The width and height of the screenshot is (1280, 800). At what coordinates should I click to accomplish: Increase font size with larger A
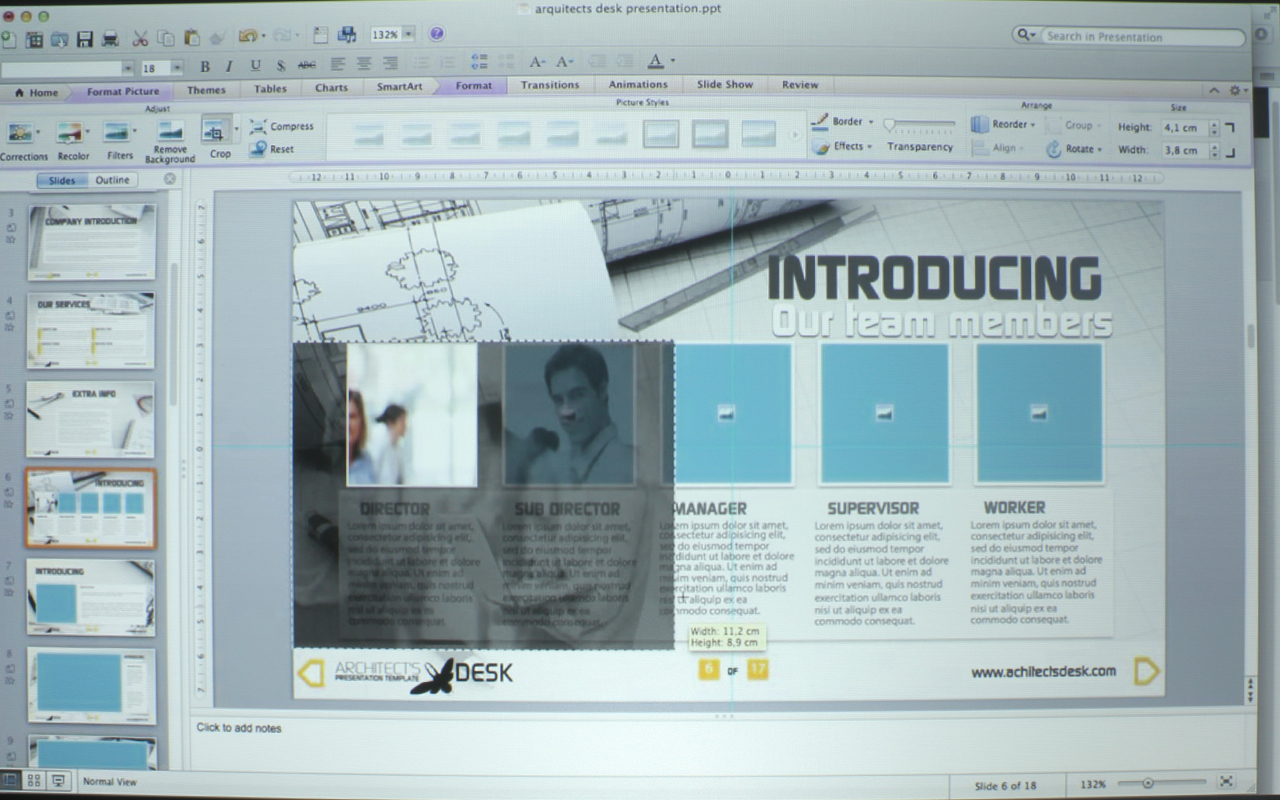tap(538, 62)
